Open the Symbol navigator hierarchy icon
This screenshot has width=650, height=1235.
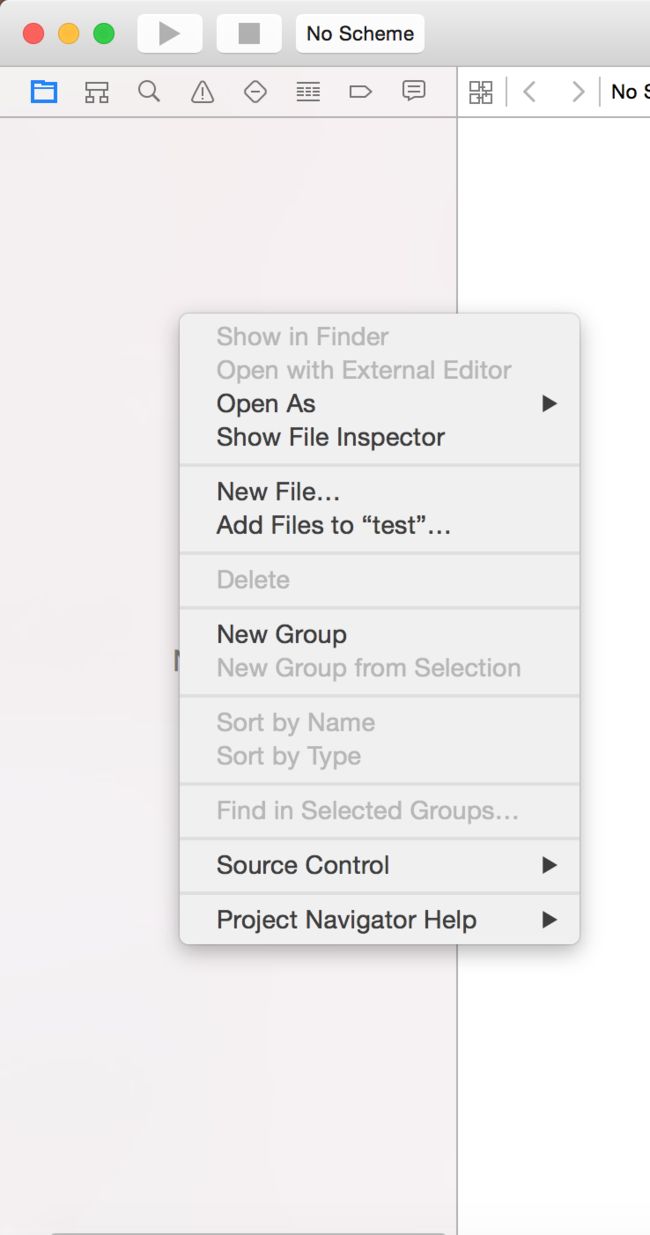(97, 92)
